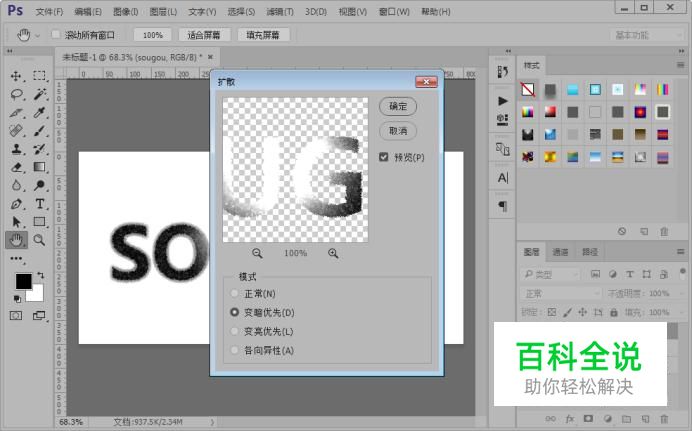Image resolution: width=692 pixels, height=431 pixels.
Task: Enable 滚动所有窗口 checkbox
Action: coord(56,34)
